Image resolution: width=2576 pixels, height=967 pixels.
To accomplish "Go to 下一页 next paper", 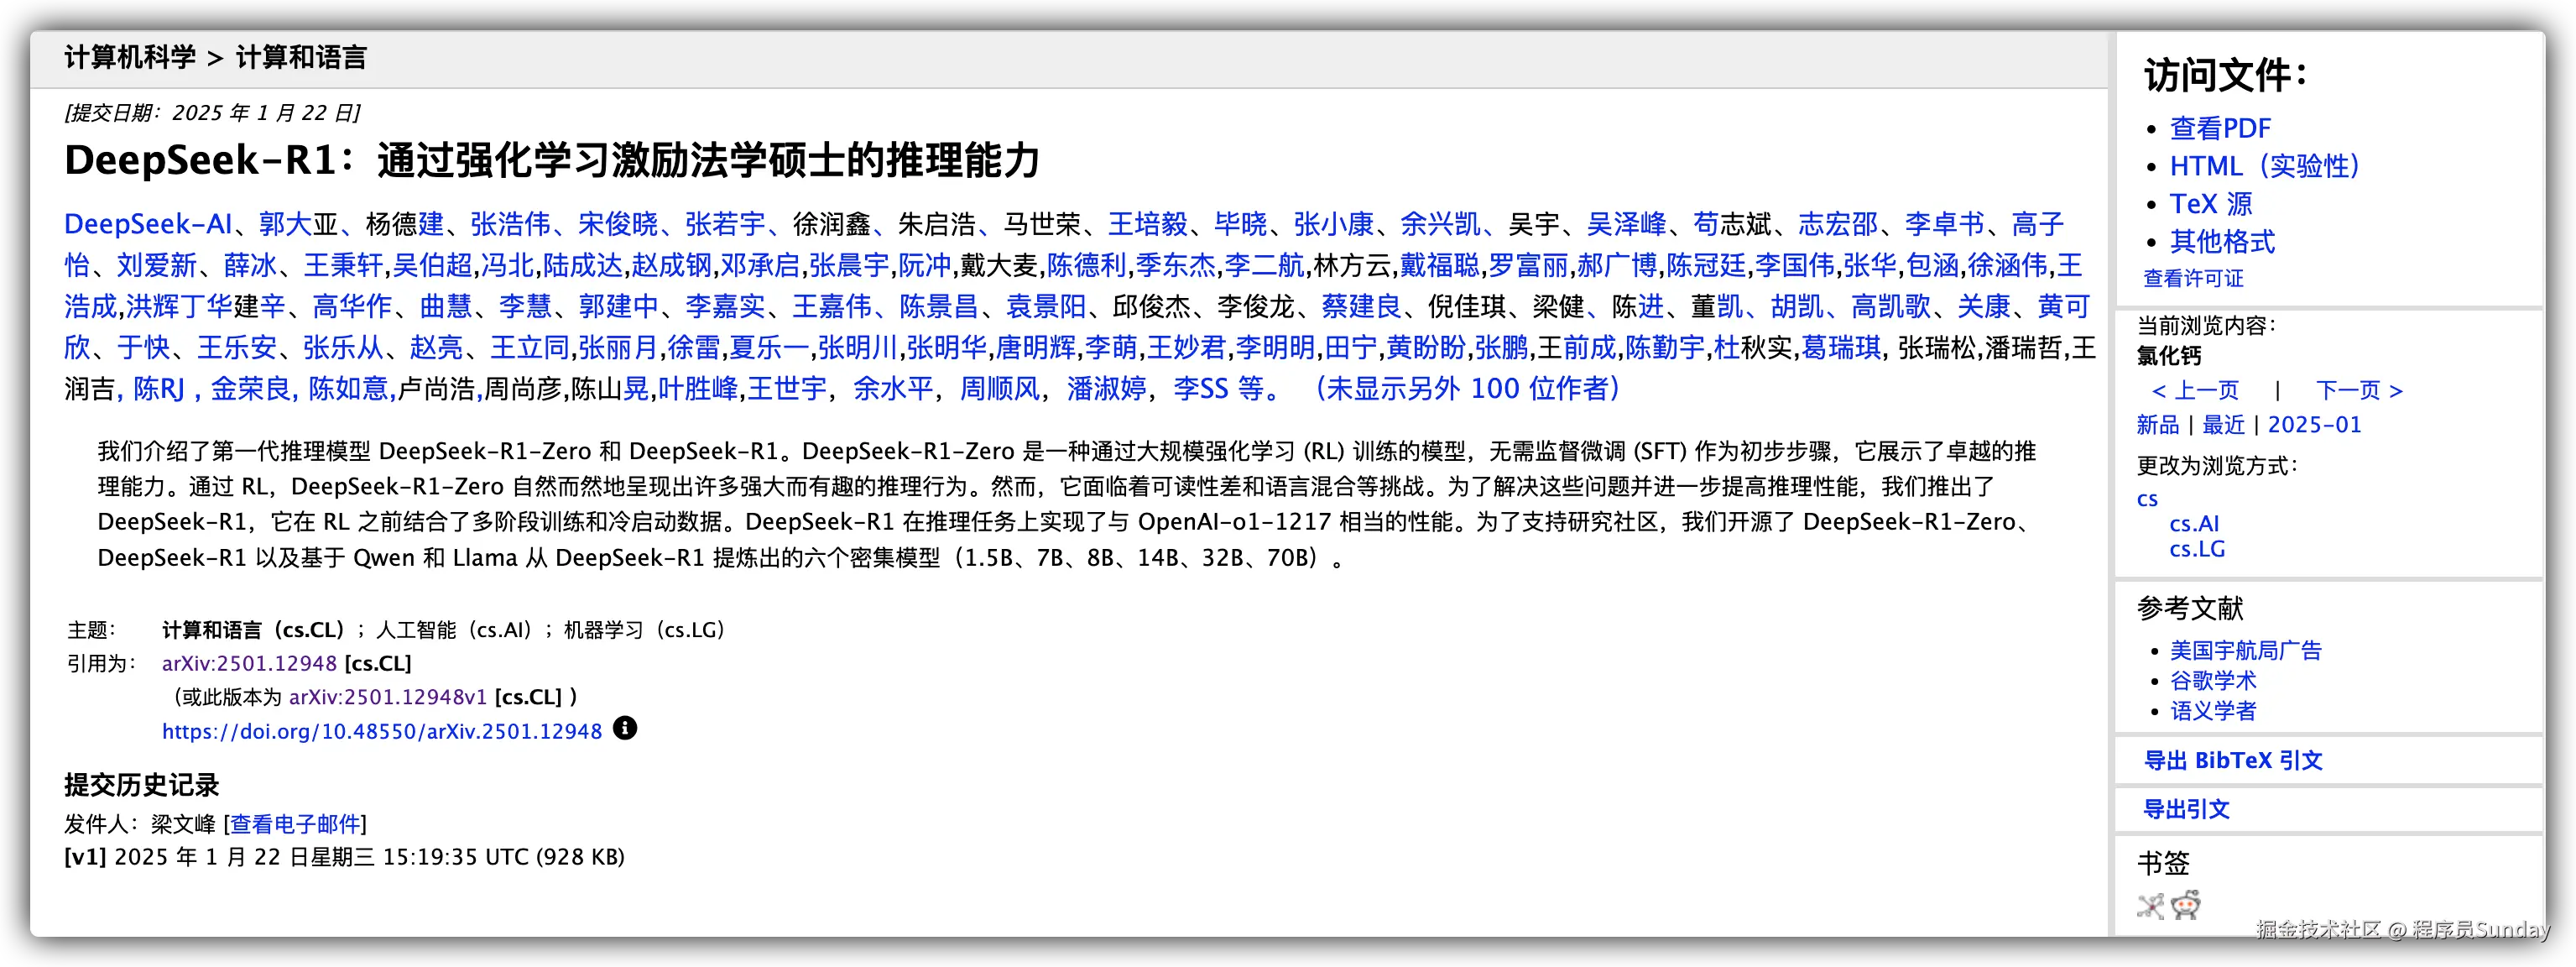I will click(x=2359, y=390).
